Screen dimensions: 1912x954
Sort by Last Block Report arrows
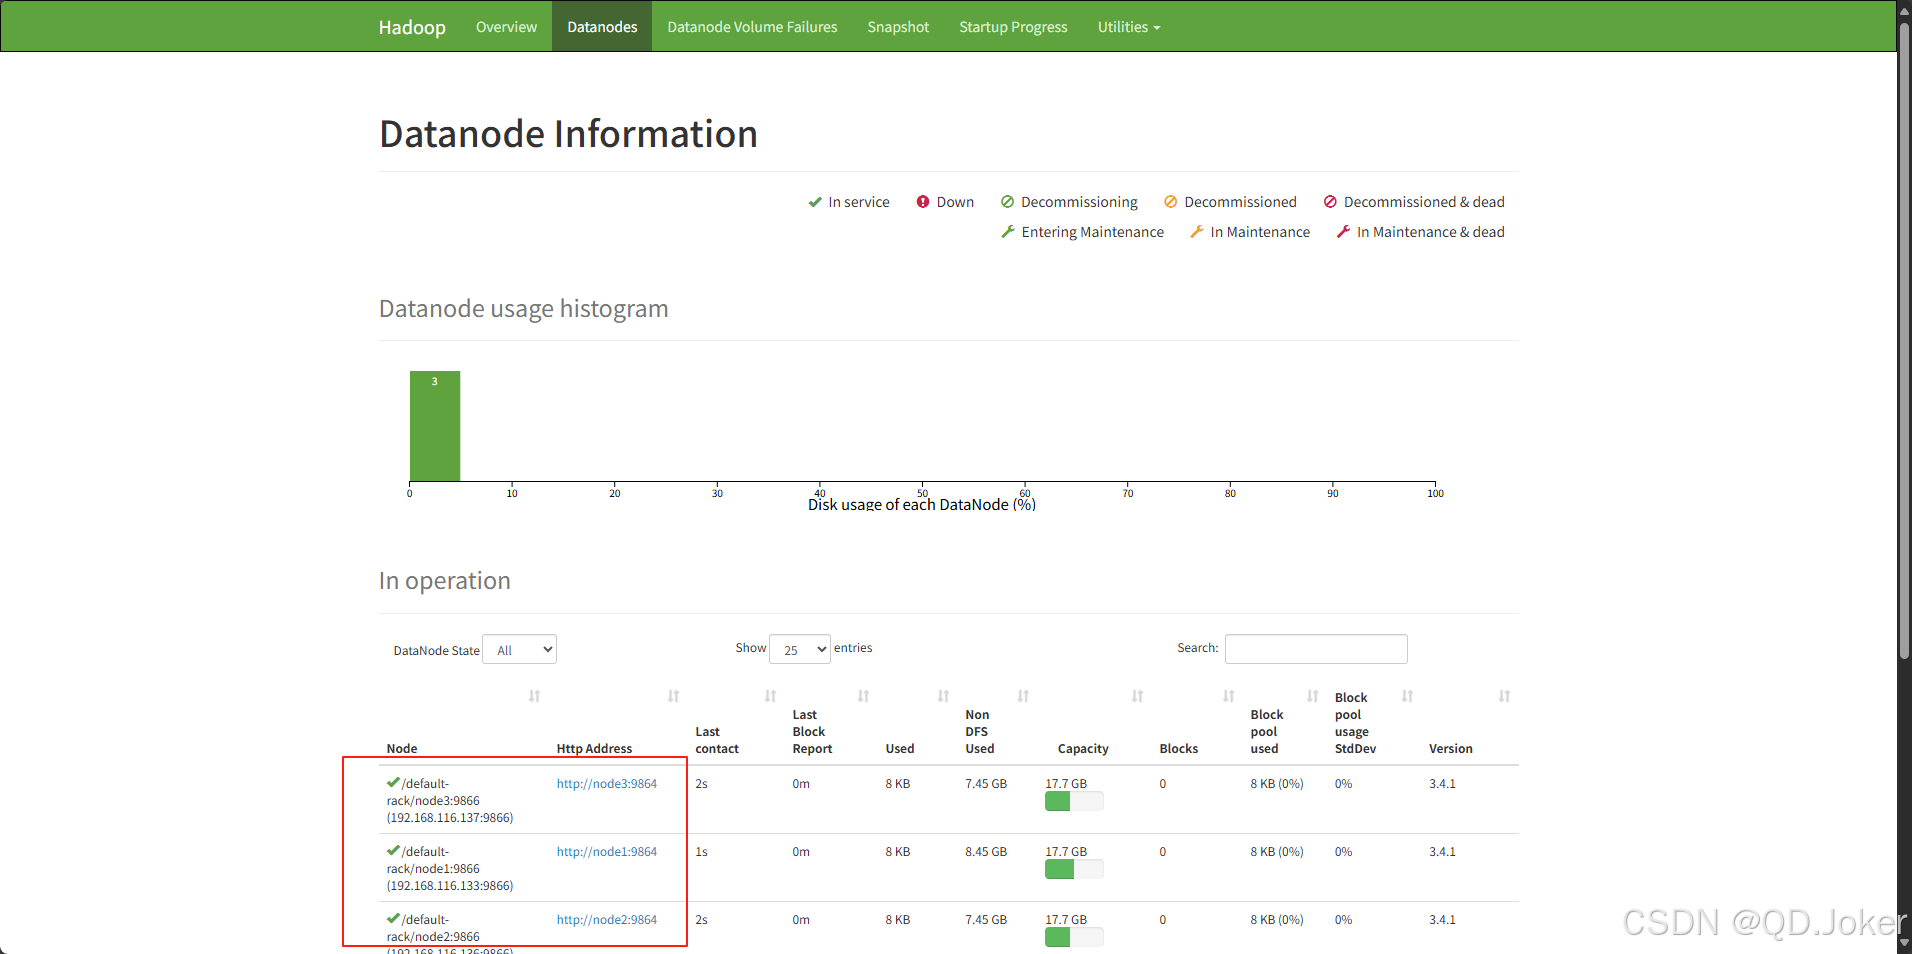863,696
